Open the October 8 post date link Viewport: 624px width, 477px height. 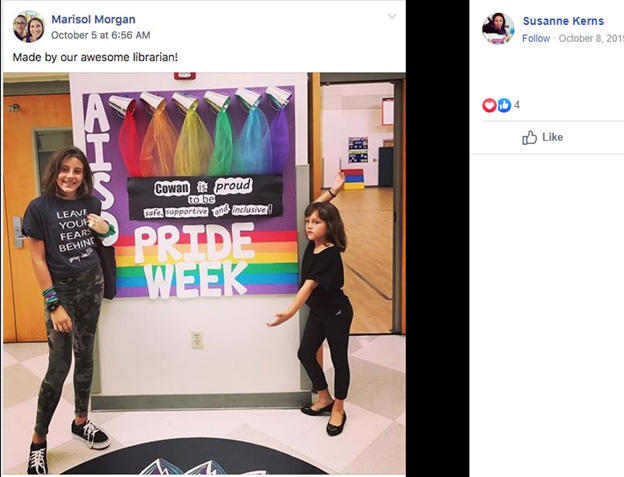[591, 38]
